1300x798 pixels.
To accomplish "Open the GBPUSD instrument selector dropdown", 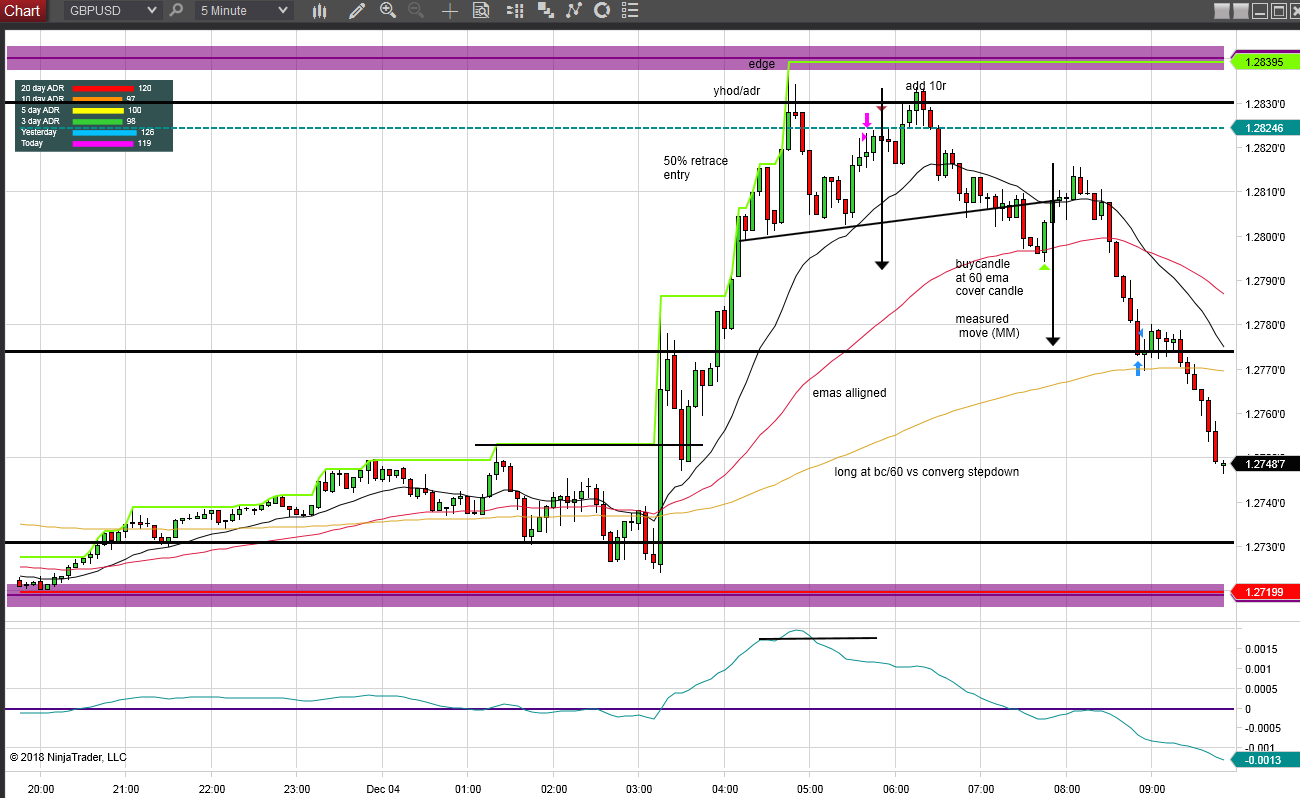I will (112, 11).
